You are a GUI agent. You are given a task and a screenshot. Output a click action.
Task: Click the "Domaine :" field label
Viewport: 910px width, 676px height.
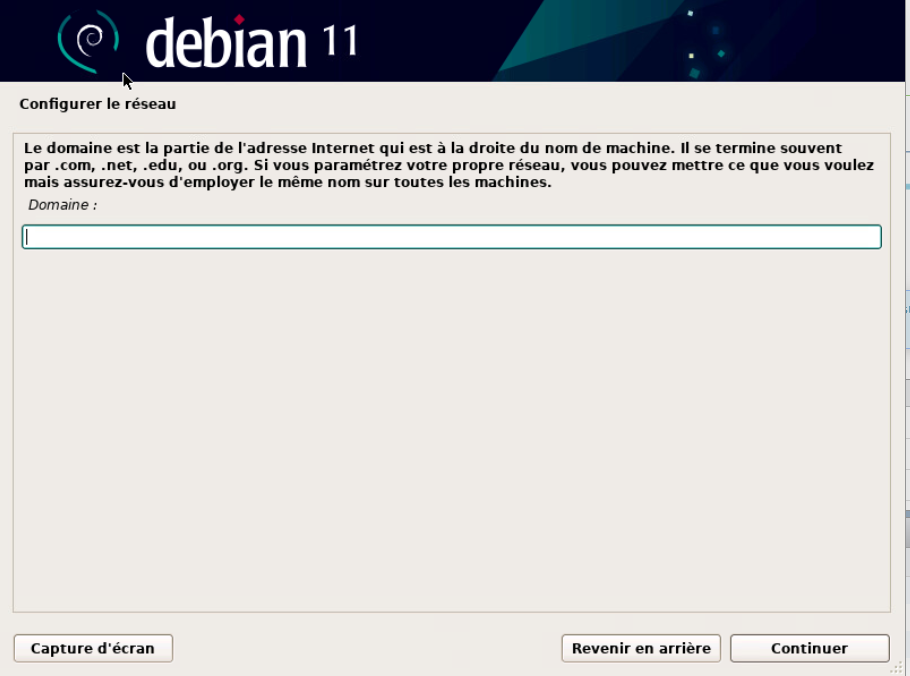[62, 205]
